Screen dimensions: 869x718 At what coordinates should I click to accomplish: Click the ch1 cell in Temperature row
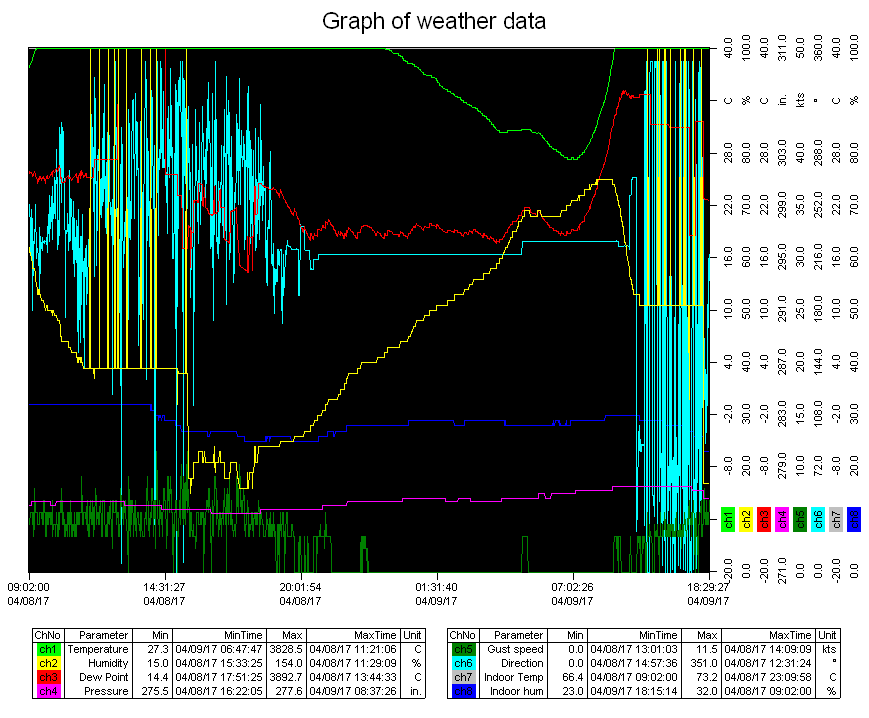[x=46, y=649]
